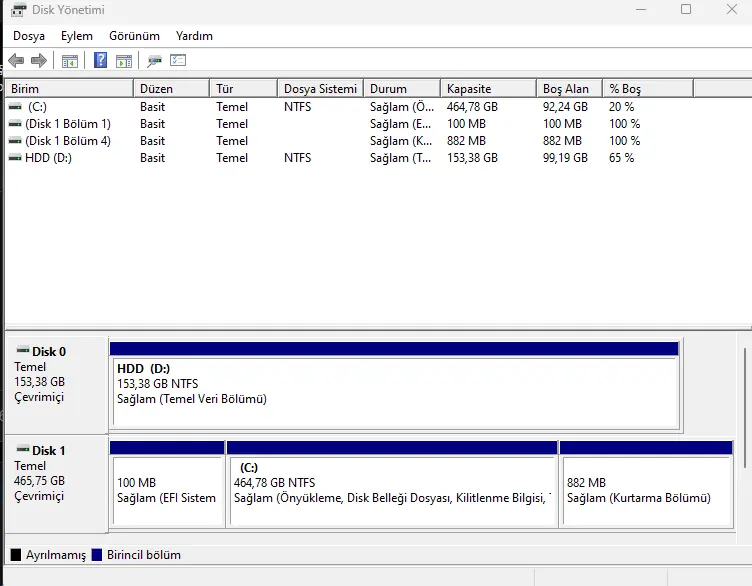Click the small disk icon beside Disk 0
Image resolution: width=752 pixels, height=586 pixels.
coord(23,350)
